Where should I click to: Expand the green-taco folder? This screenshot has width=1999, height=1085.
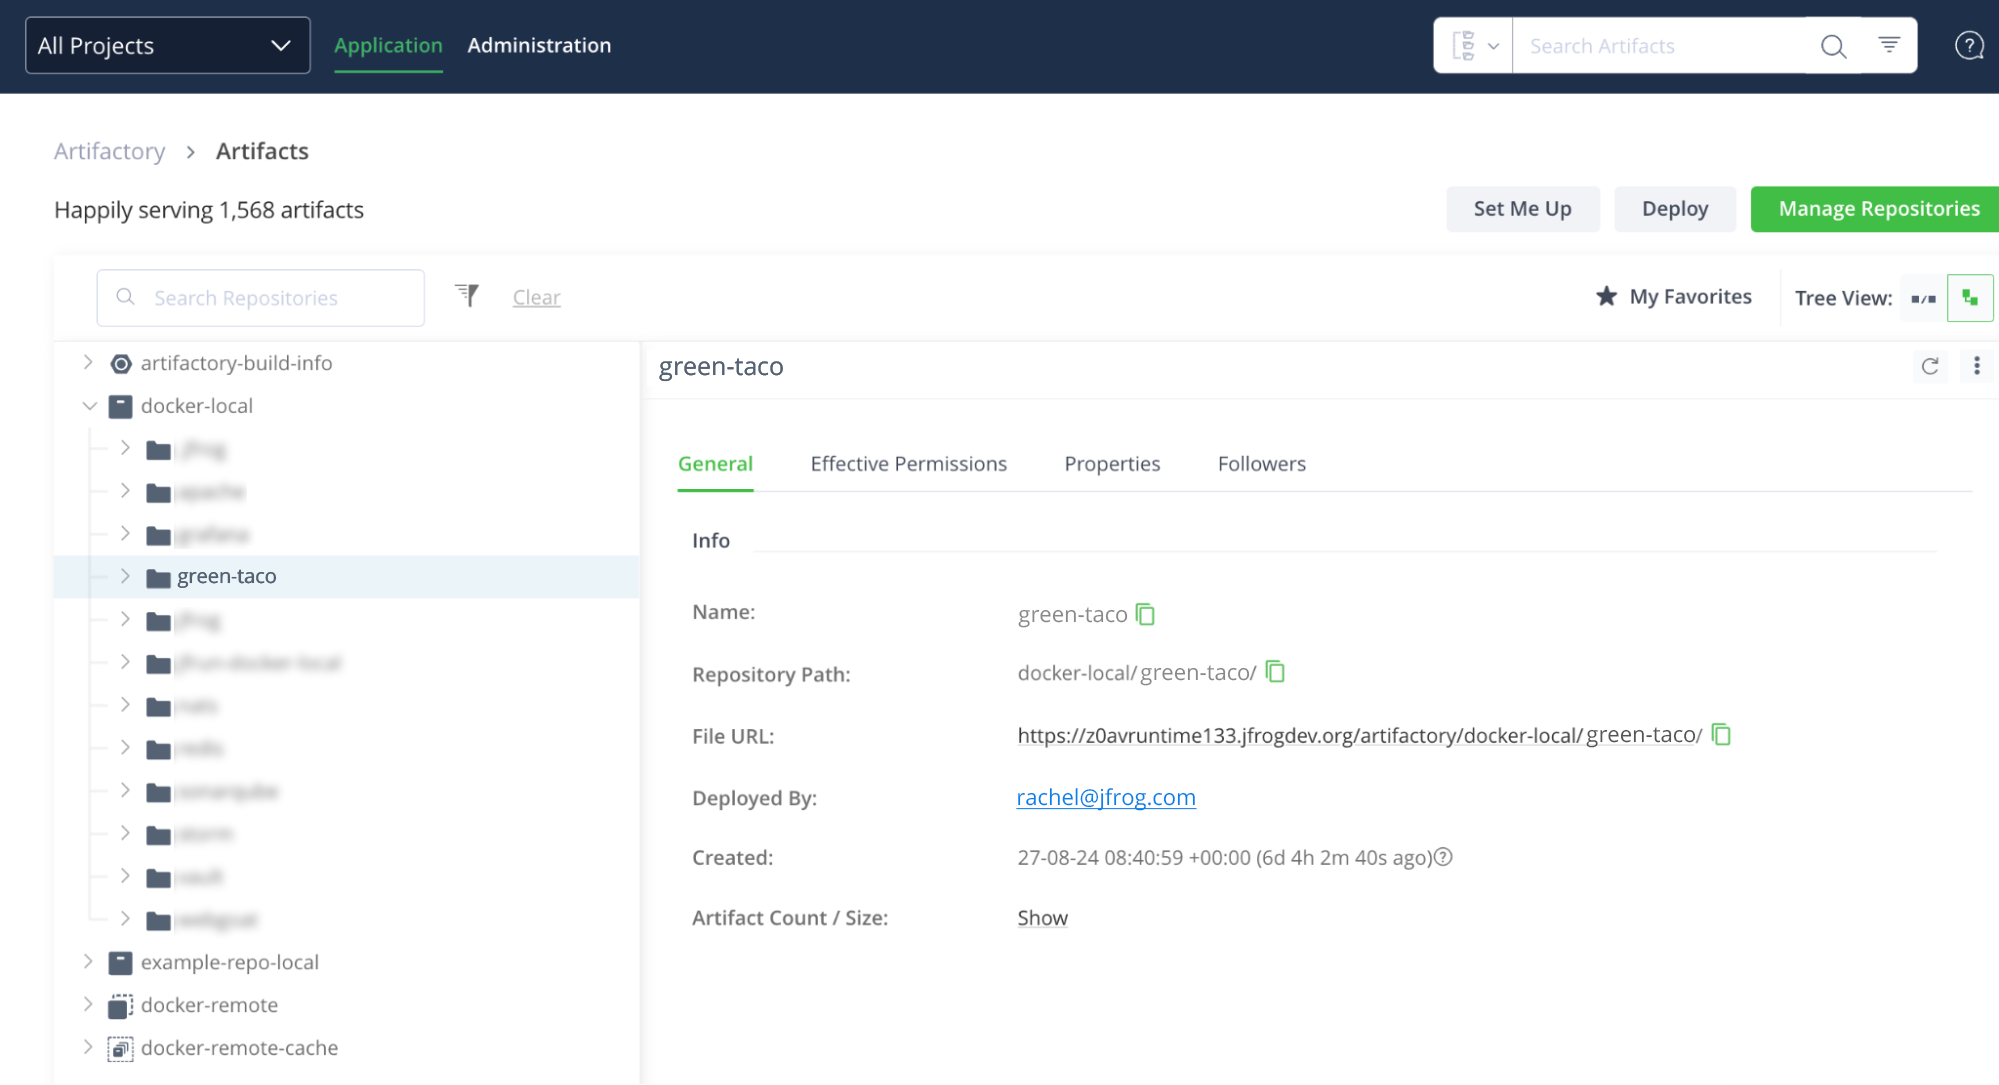125,576
